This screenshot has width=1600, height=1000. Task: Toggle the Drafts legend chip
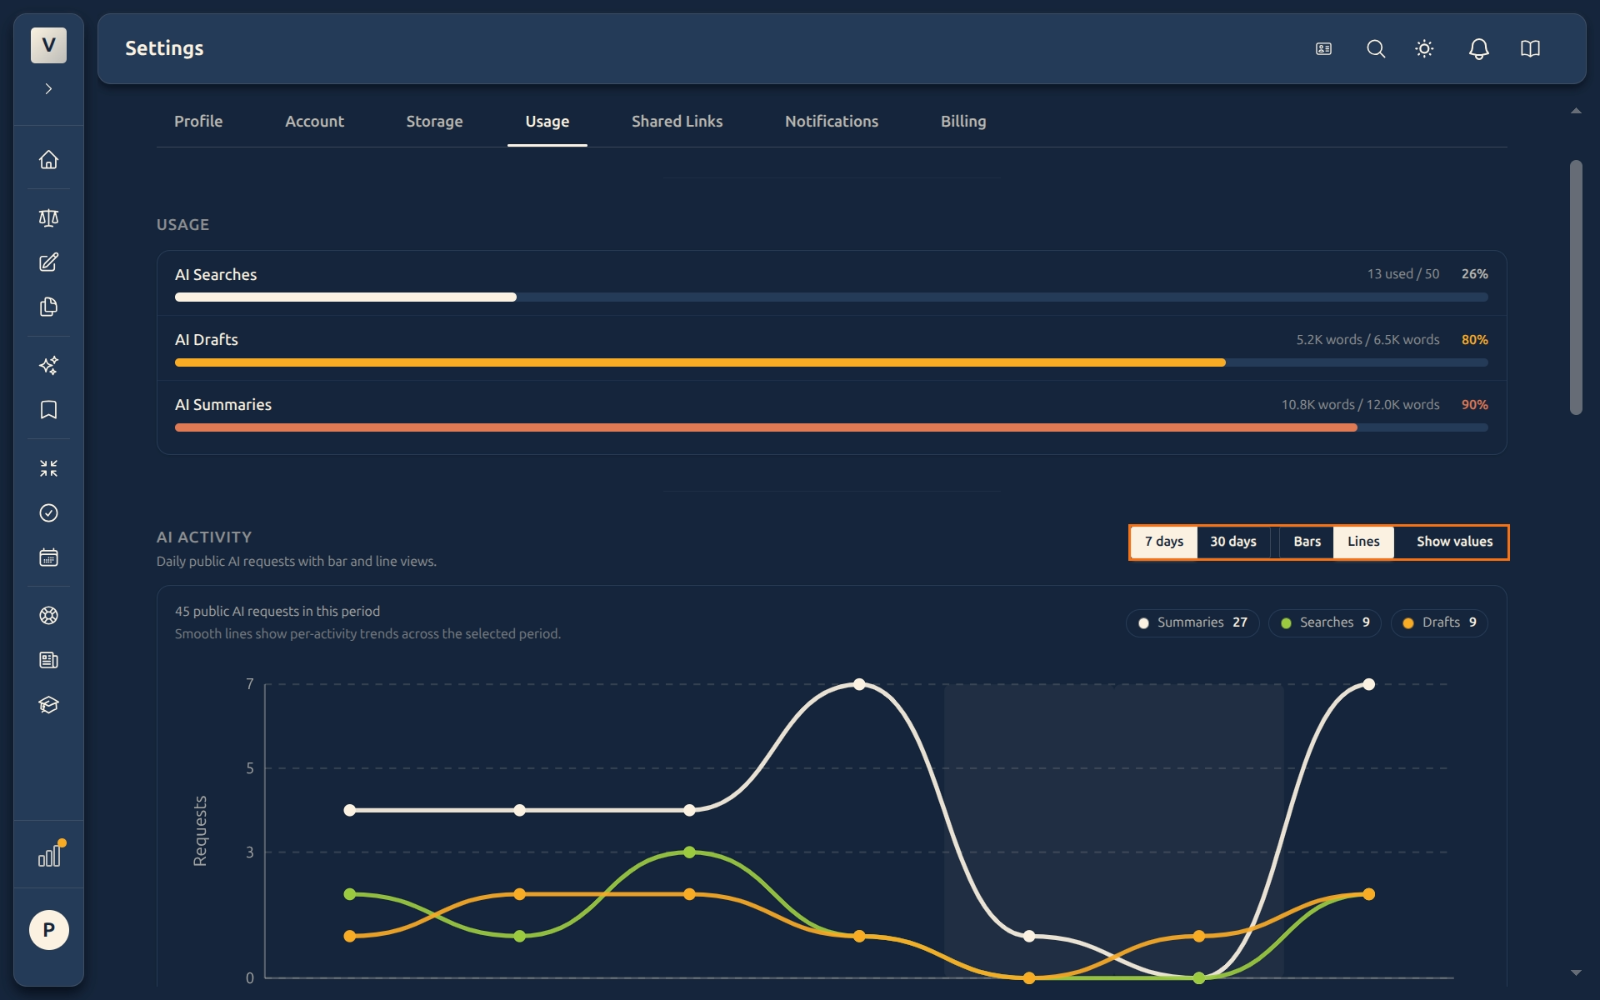[1439, 623]
